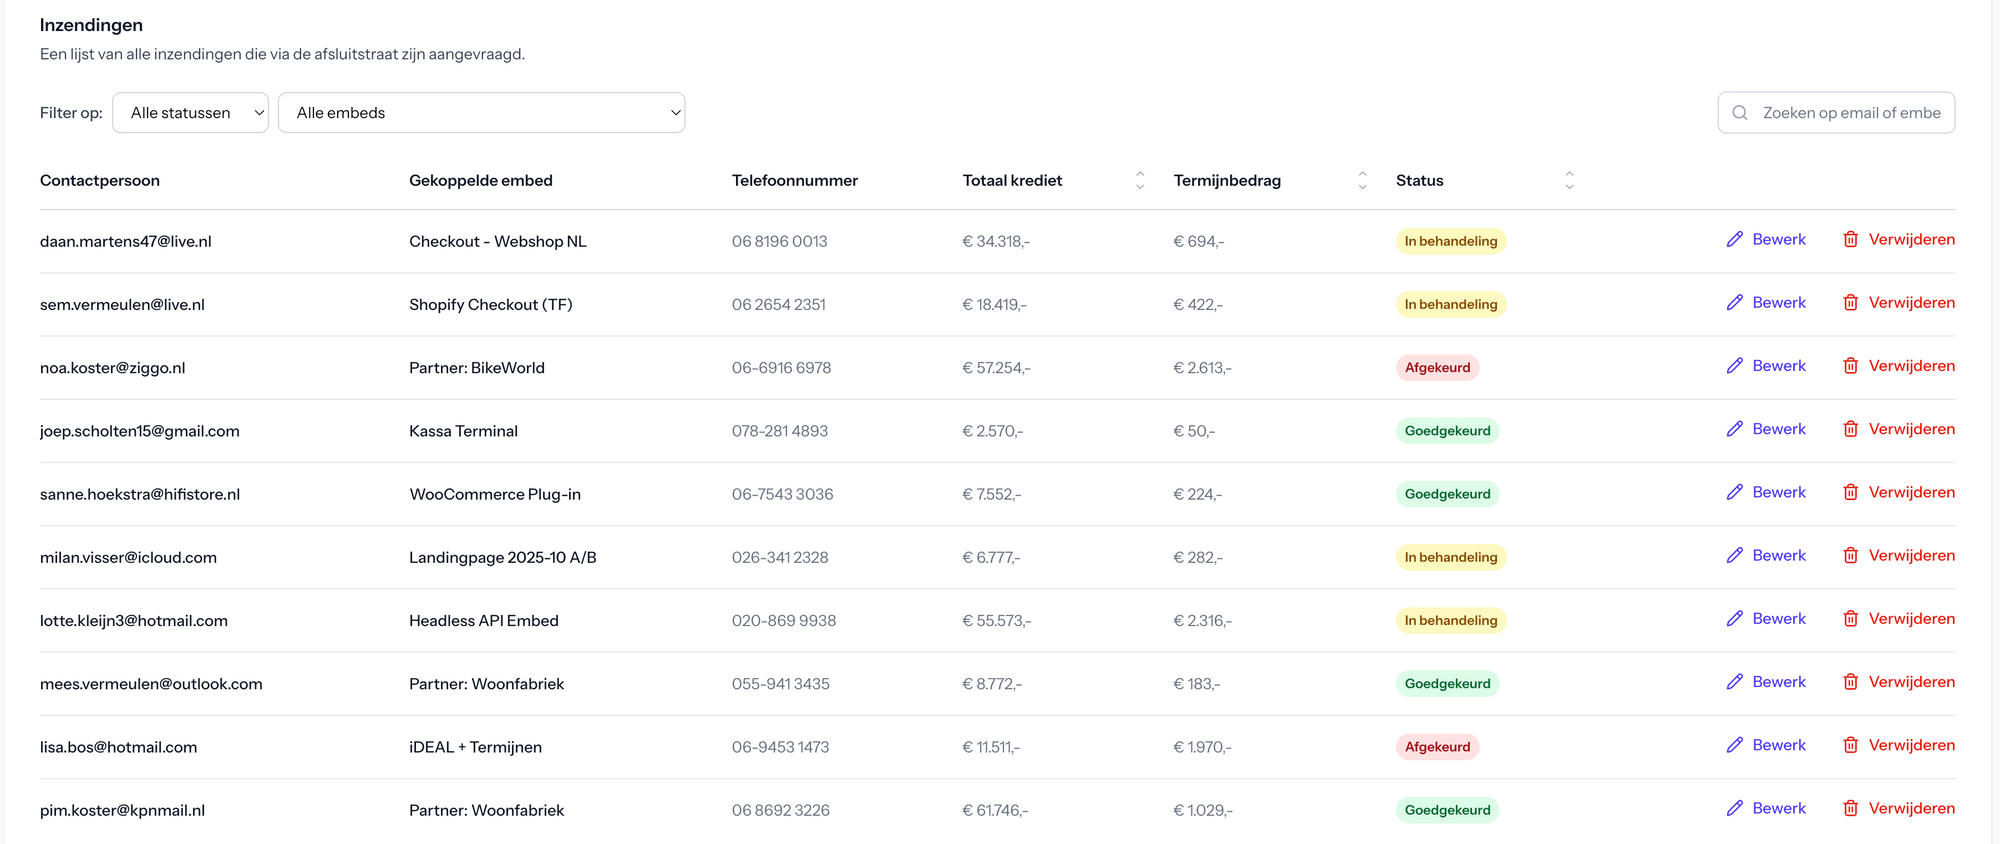Click the magnifier icon in search box

pos(1740,113)
